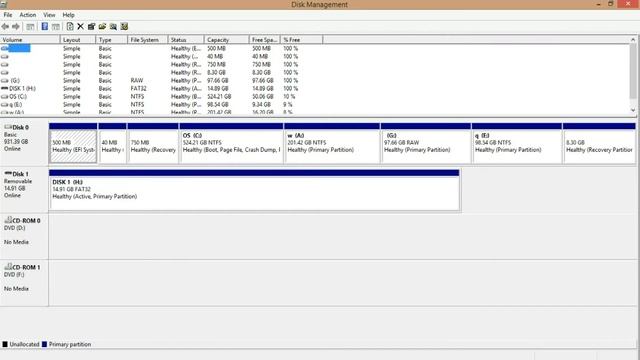This screenshot has width=640, height=360.
Task: Click the Back arrow in the toolbar
Action: tap(5, 27)
